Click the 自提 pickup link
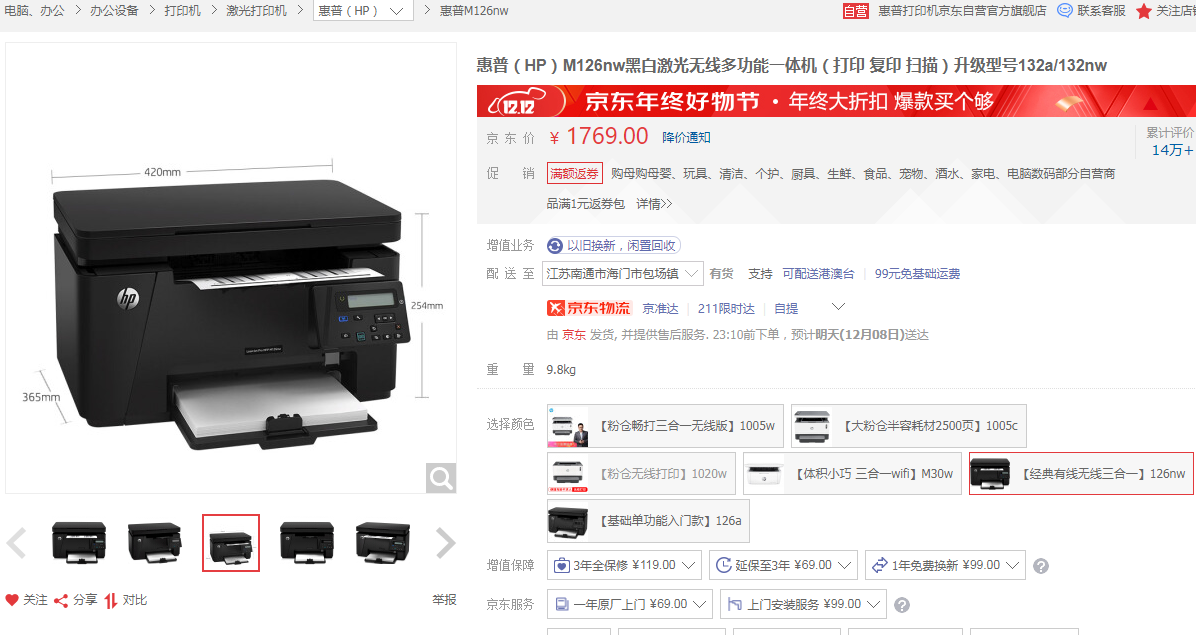This screenshot has height=635, width=1196. 786,309
